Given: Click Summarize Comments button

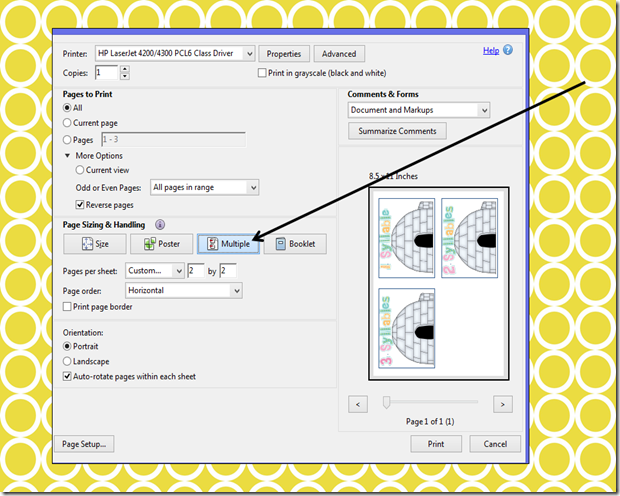Looking at the screenshot, I should coord(397,131).
